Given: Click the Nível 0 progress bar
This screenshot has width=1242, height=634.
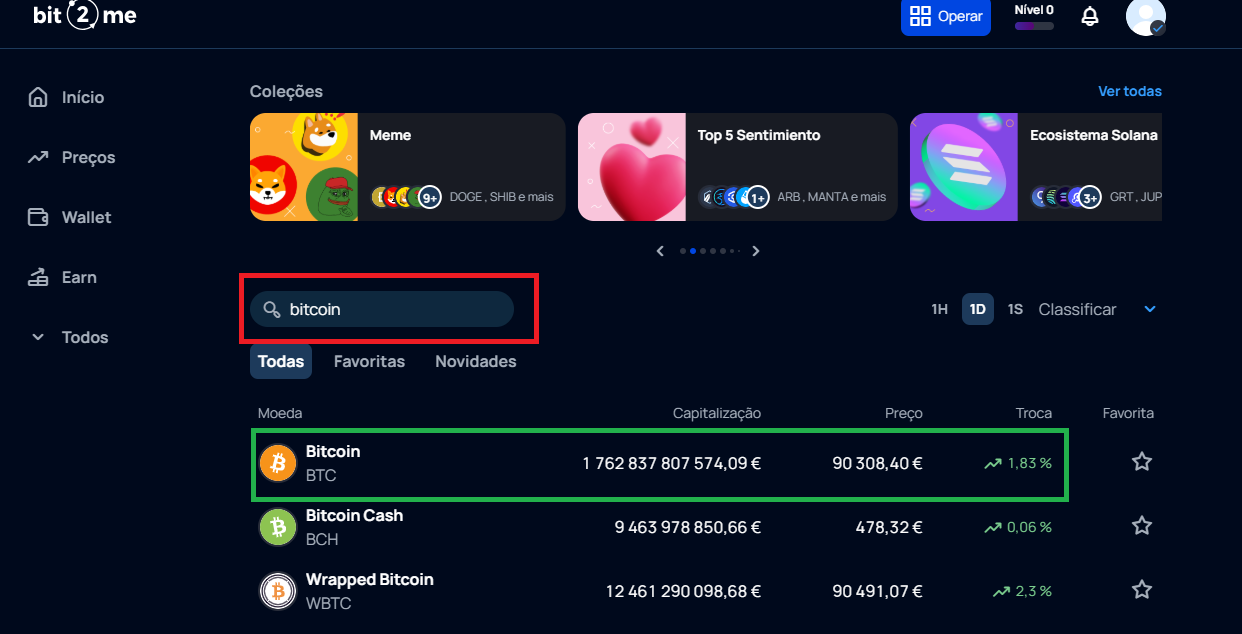Looking at the screenshot, I should click(1034, 26).
